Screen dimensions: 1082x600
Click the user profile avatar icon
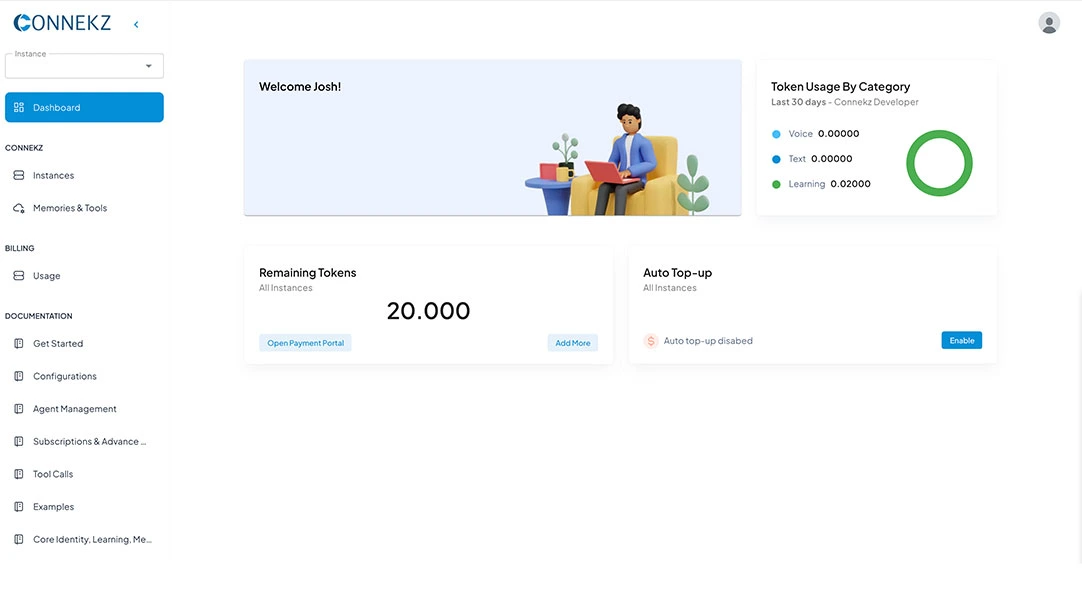[x=1049, y=23]
